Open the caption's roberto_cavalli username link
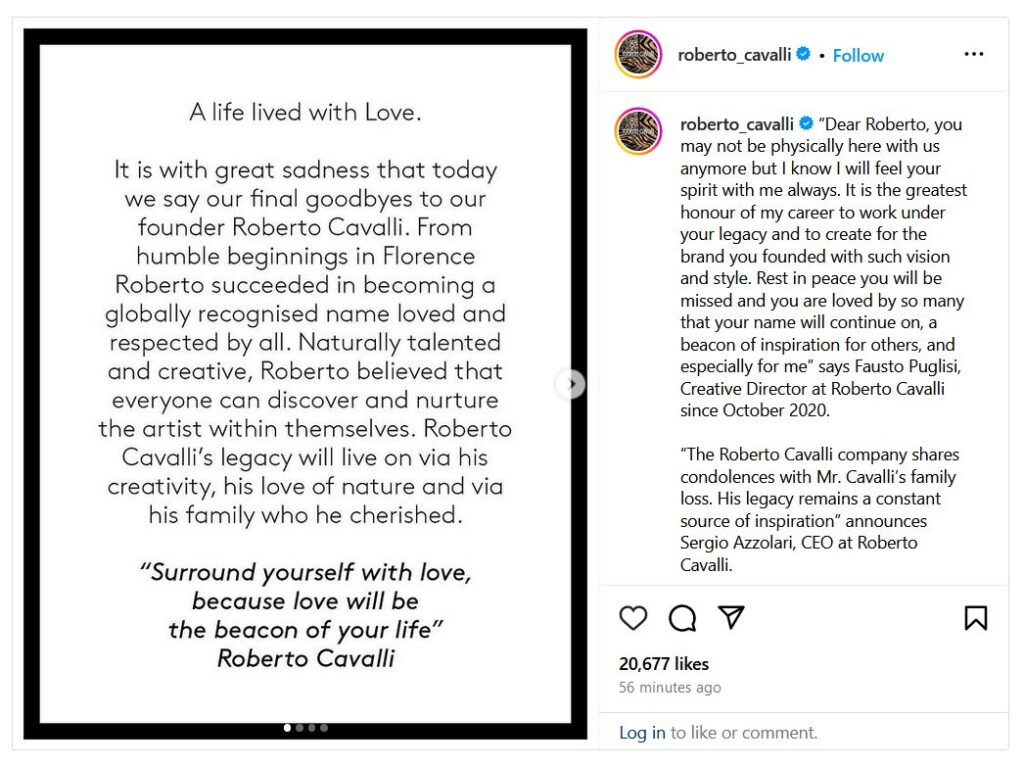This screenshot has height=766, width=1024. tap(736, 125)
